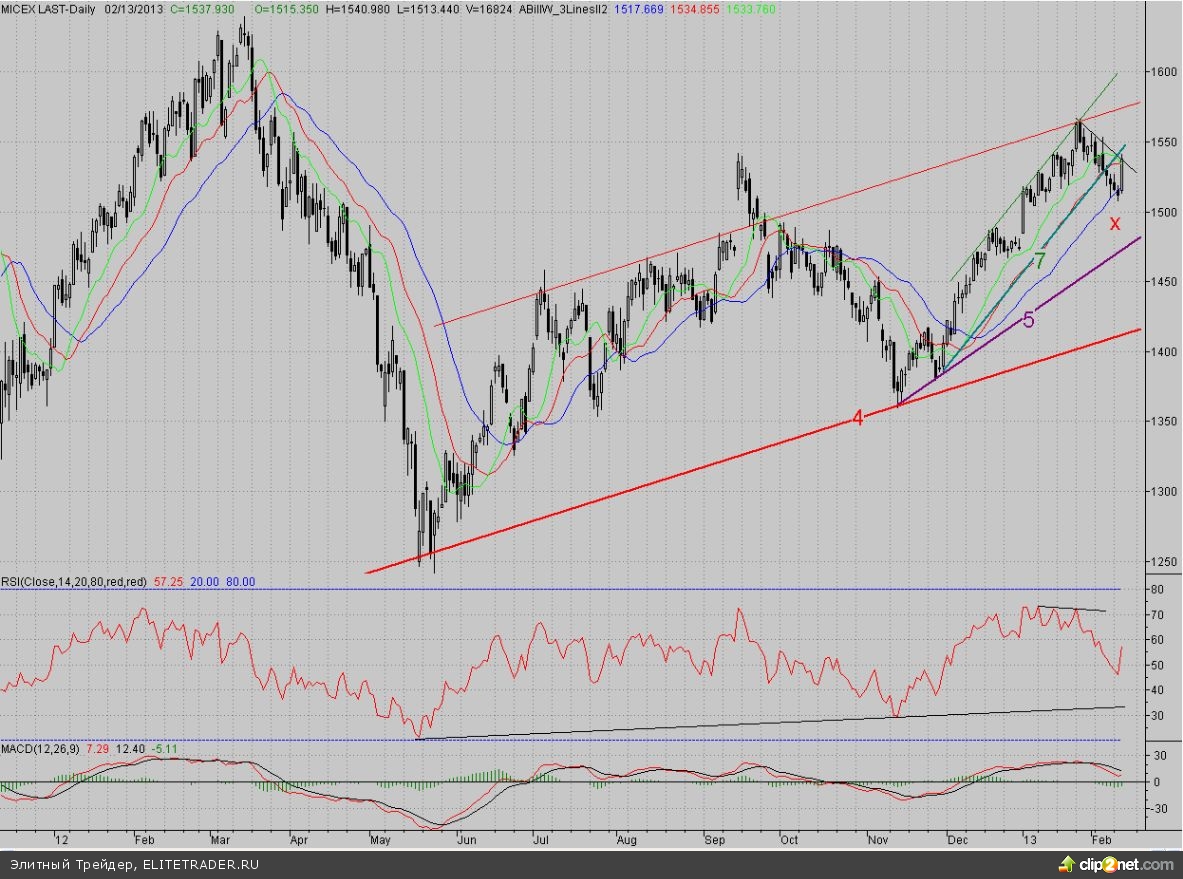1183x879 pixels.
Task: Click the red moving average value 1534.855
Action: pyautogui.click(x=691, y=8)
